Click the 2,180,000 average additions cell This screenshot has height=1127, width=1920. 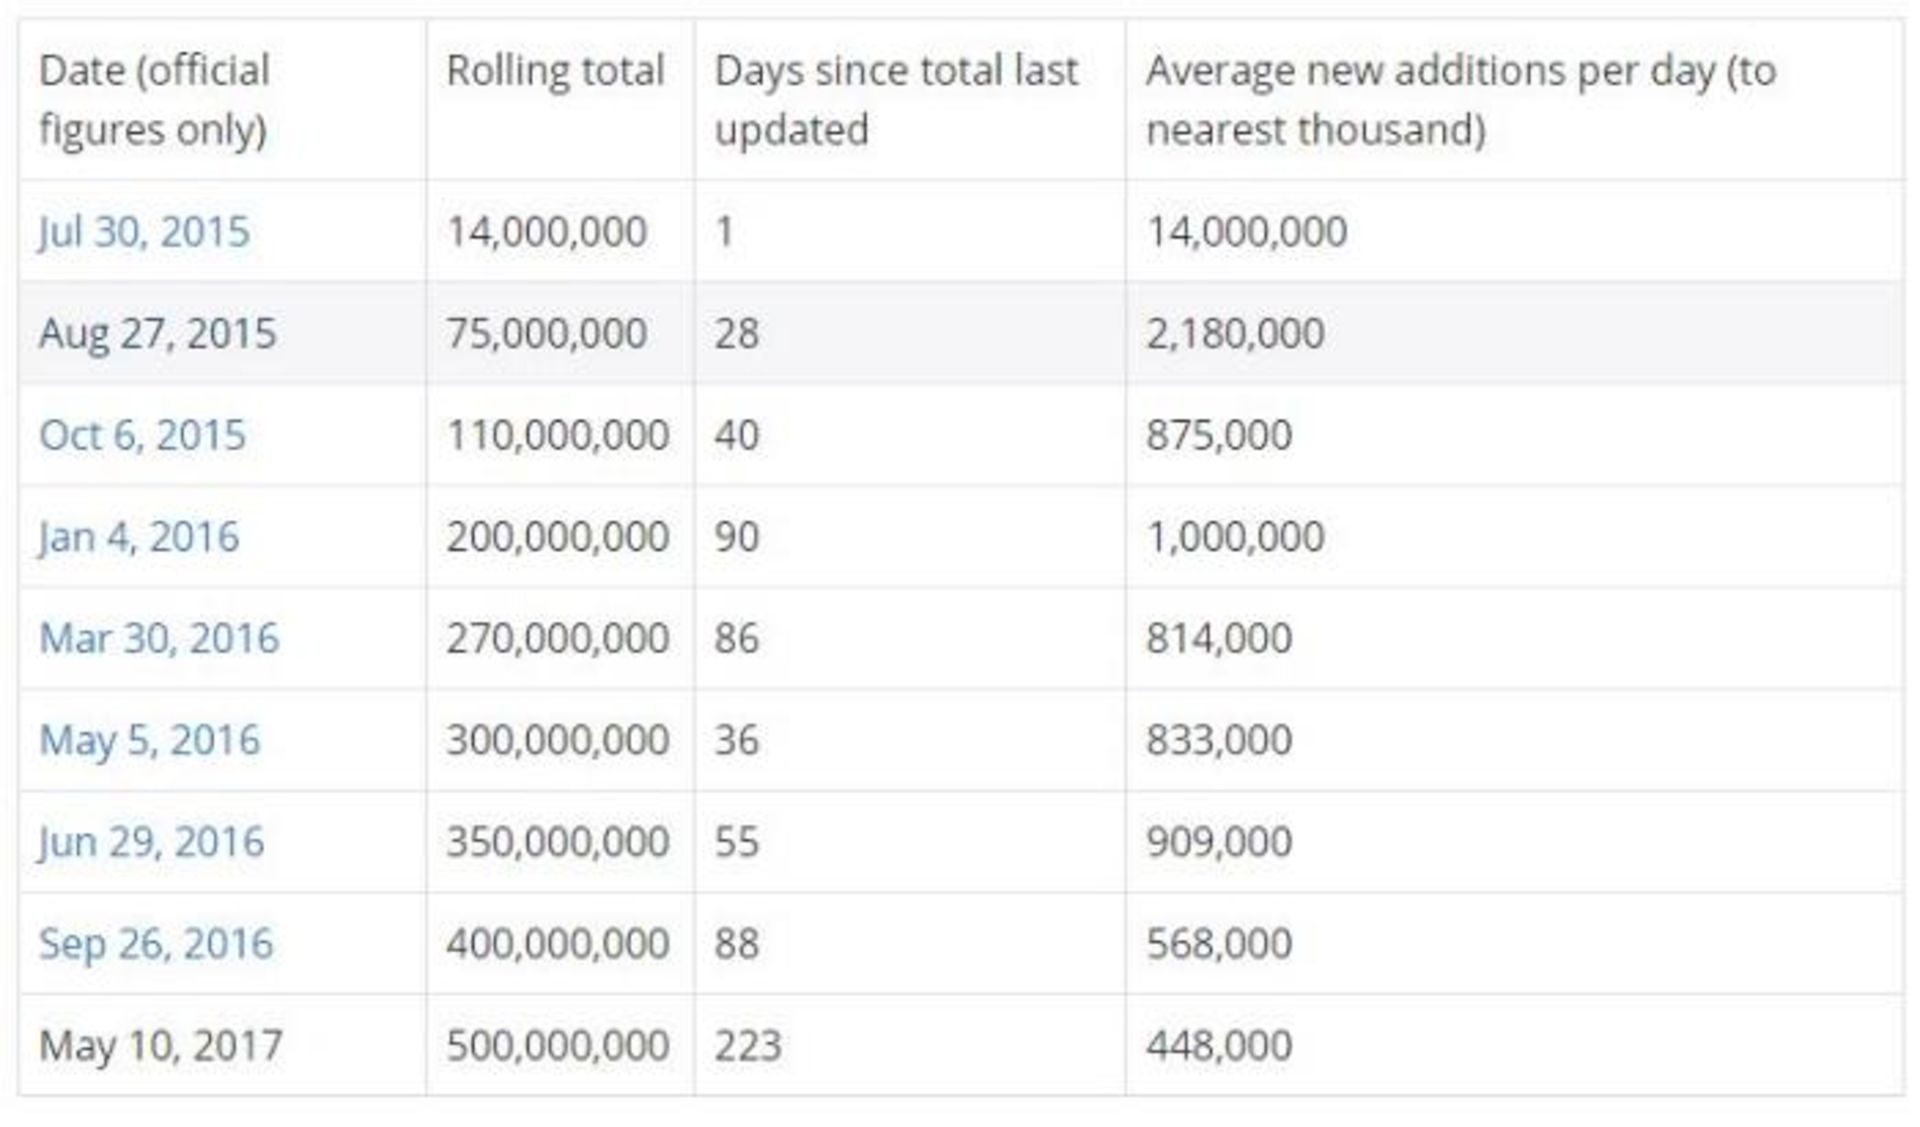click(1235, 333)
